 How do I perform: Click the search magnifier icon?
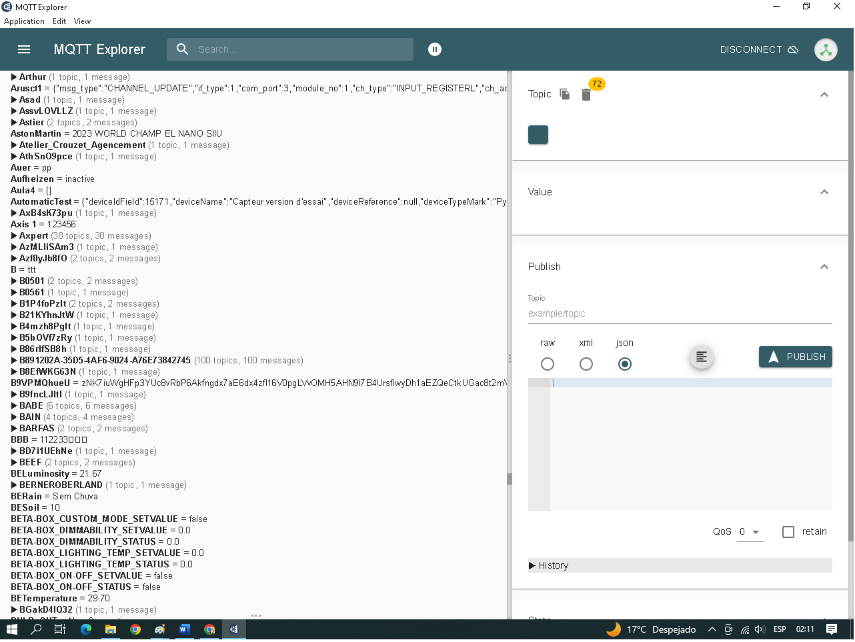(x=182, y=49)
